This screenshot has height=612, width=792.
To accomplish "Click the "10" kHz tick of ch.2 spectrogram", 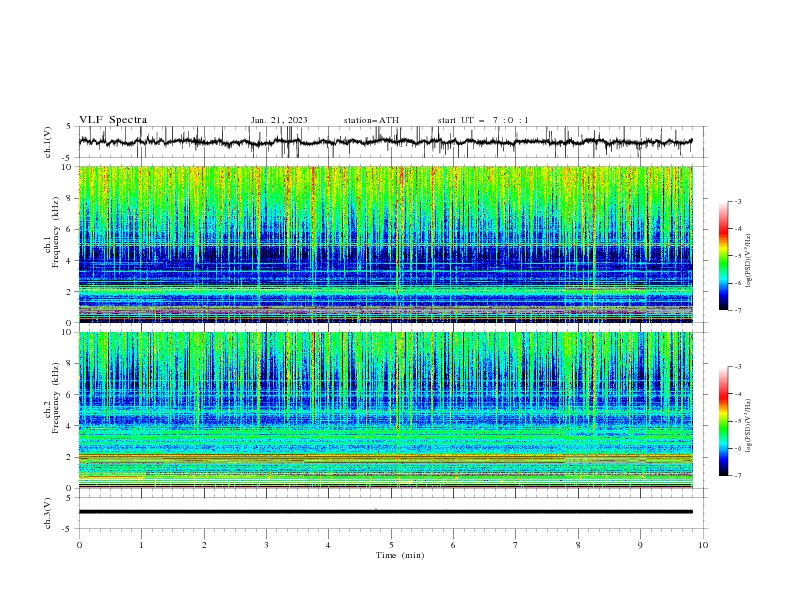I will pos(67,332).
